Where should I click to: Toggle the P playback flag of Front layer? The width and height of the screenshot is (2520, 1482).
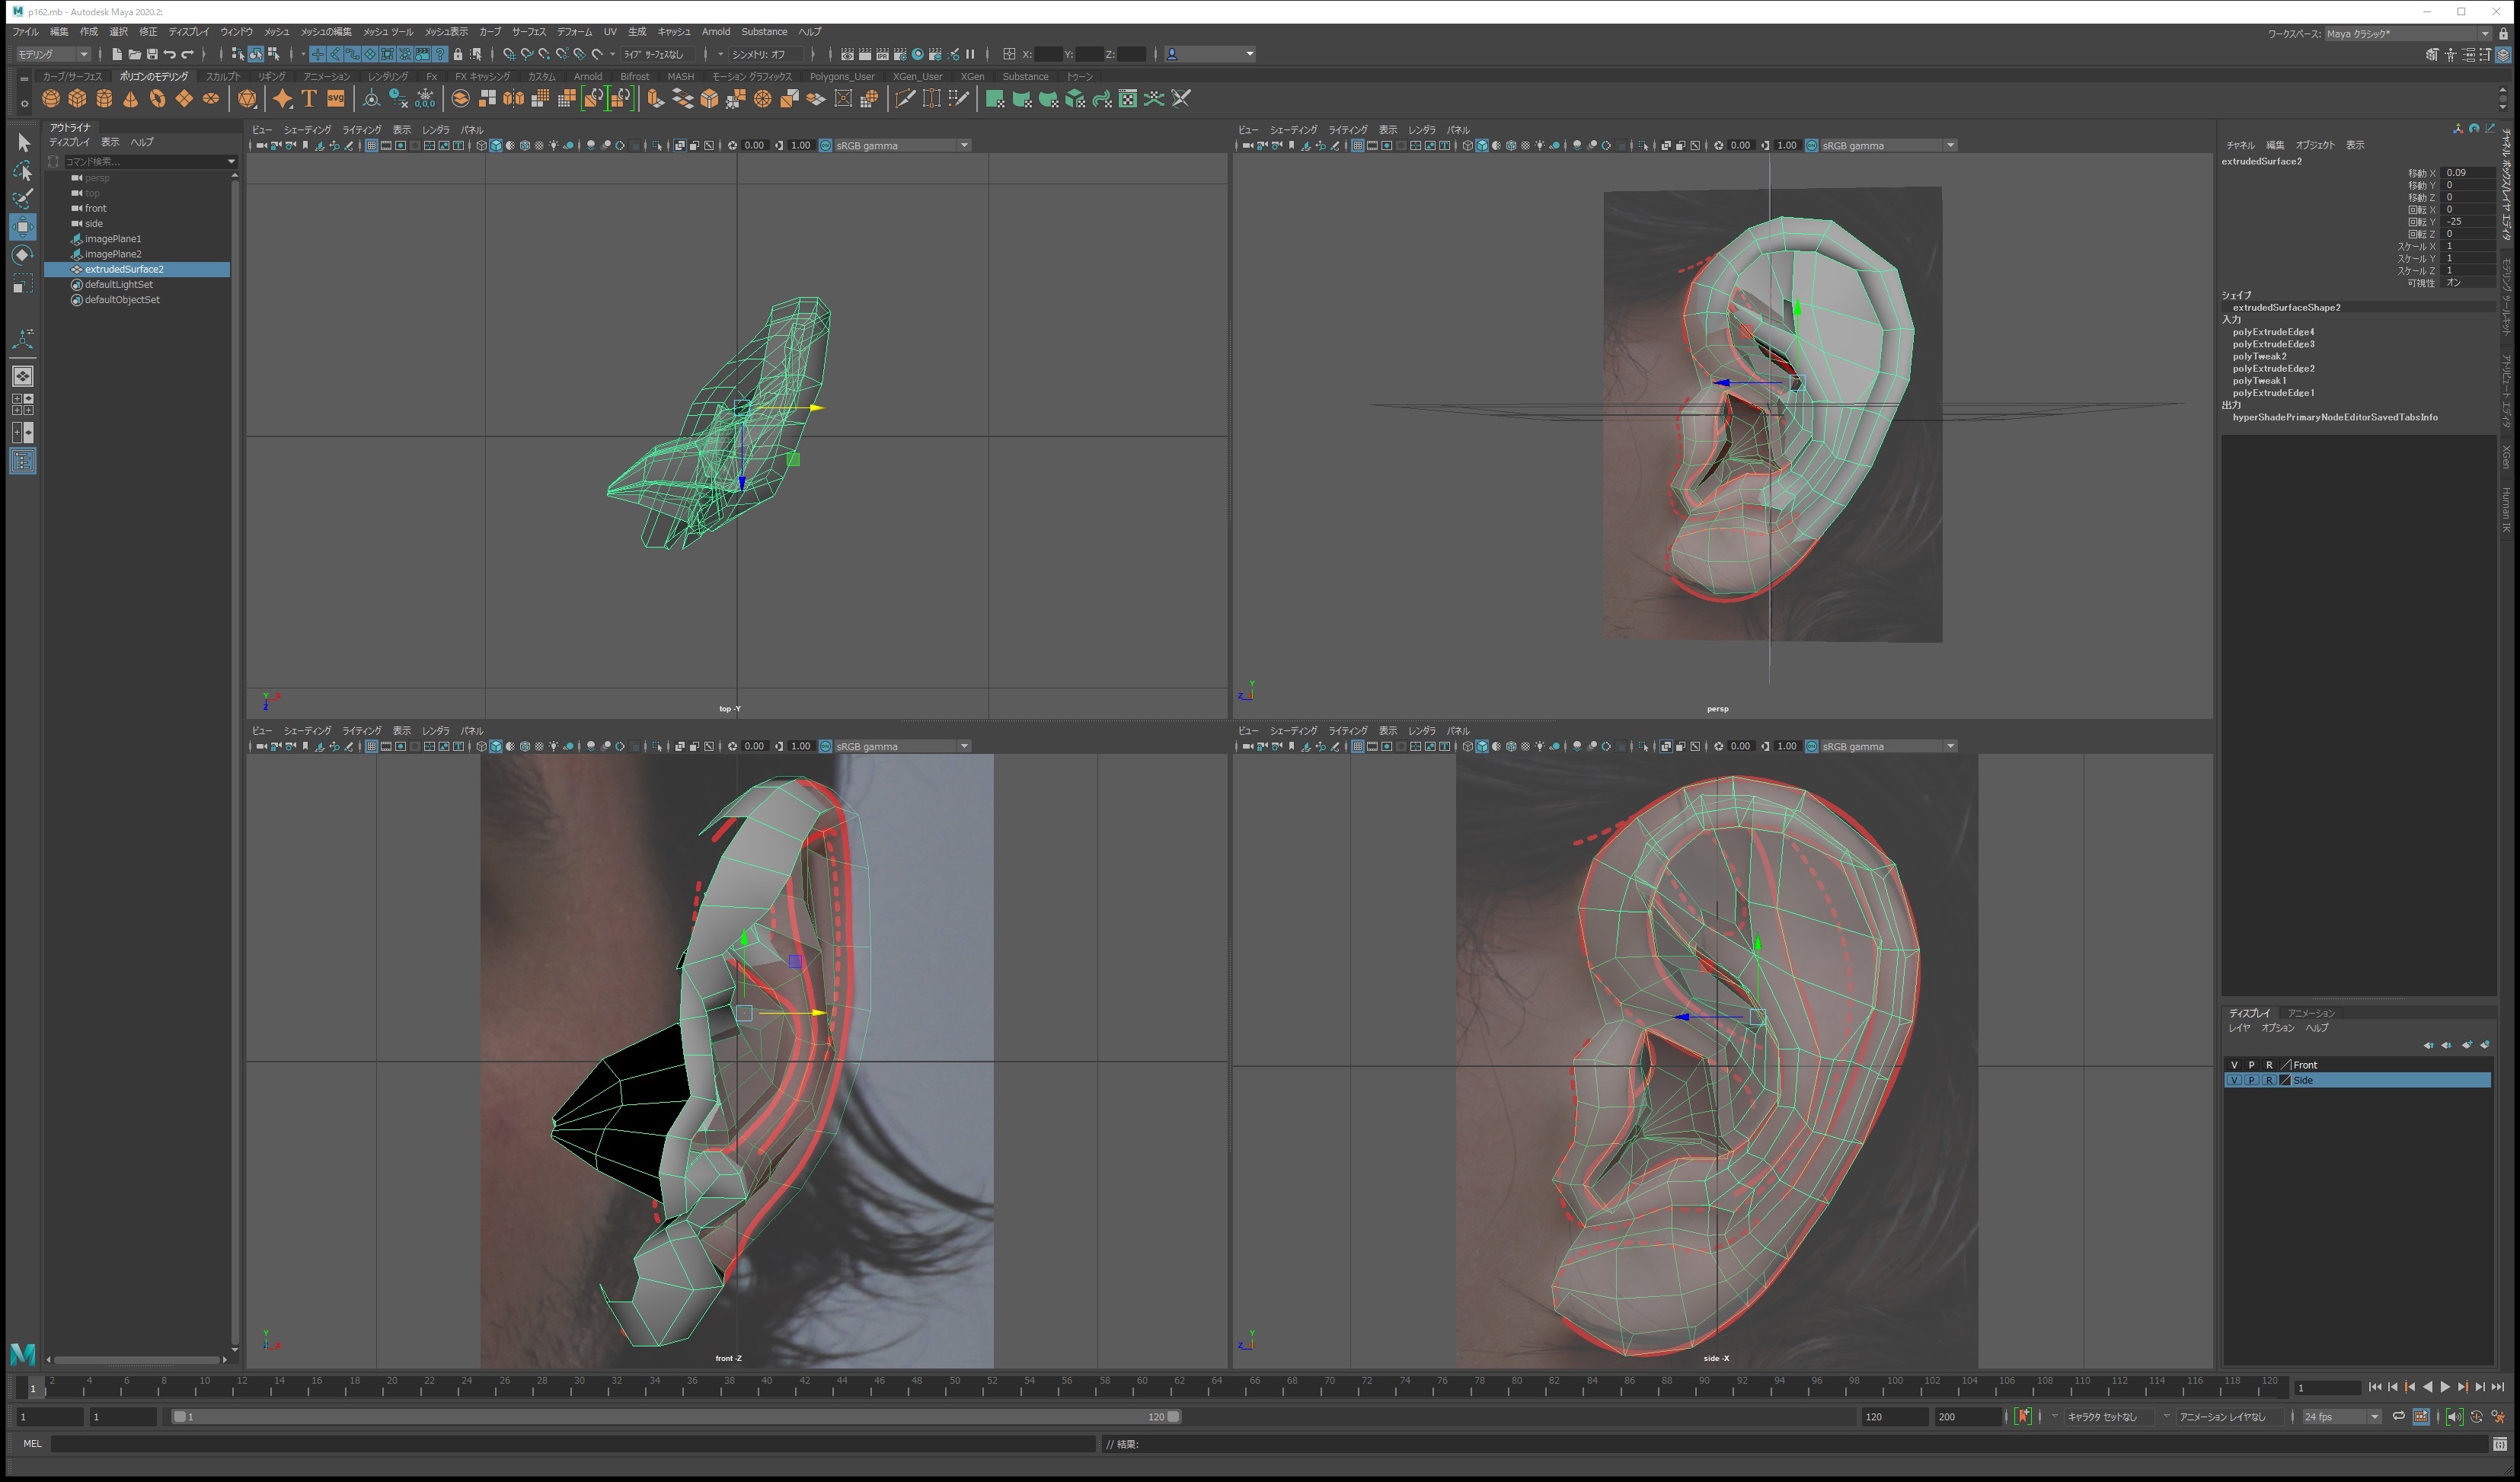(x=2251, y=1065)
